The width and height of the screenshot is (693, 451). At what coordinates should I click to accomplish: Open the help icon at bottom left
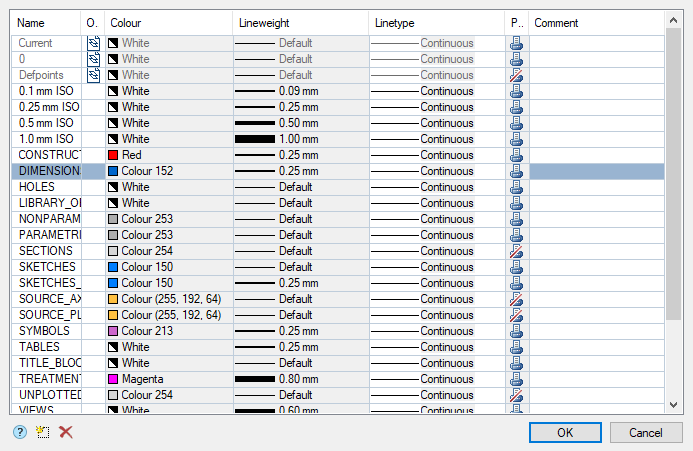click(x=20, y=432)
